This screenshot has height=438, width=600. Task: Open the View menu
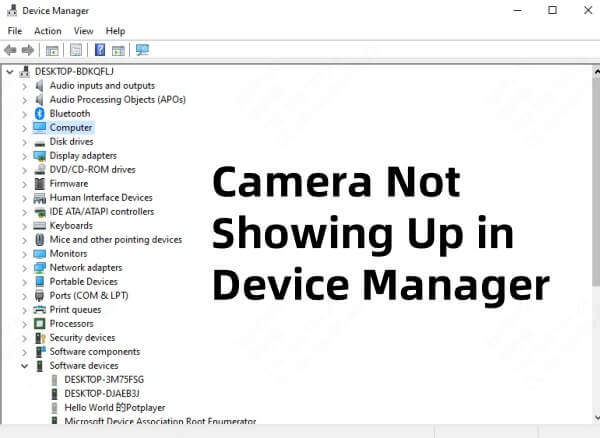(x=83, y=31)
